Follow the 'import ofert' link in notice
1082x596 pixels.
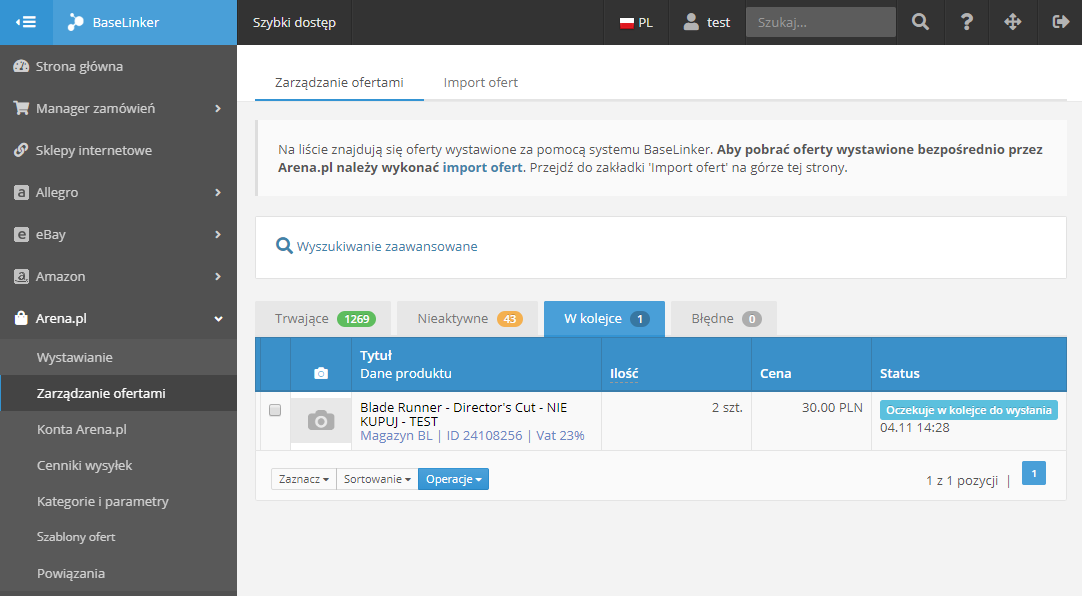tap(482, 168)
